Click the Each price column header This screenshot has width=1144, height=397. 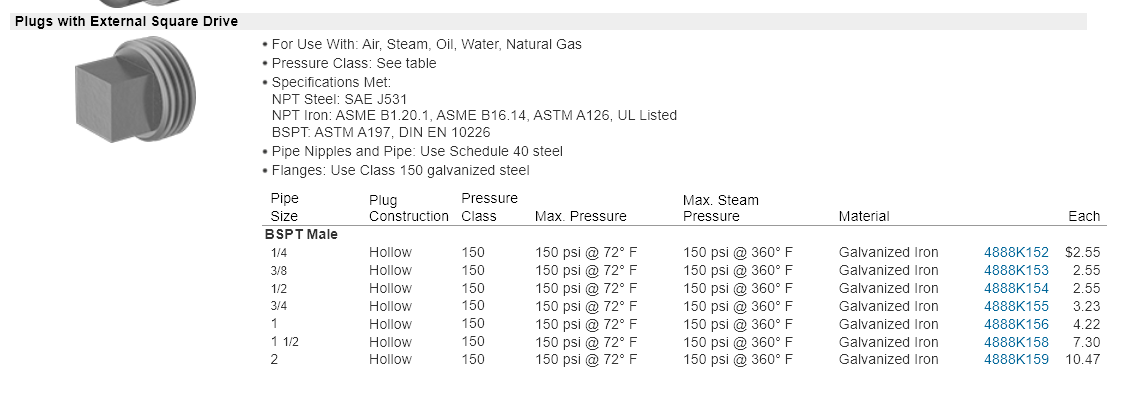click(1084, 216)
